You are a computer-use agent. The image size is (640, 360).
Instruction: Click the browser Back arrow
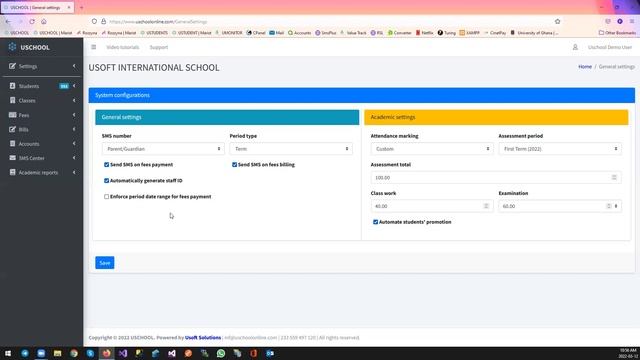pyautogui.click(x=8, y=21)
